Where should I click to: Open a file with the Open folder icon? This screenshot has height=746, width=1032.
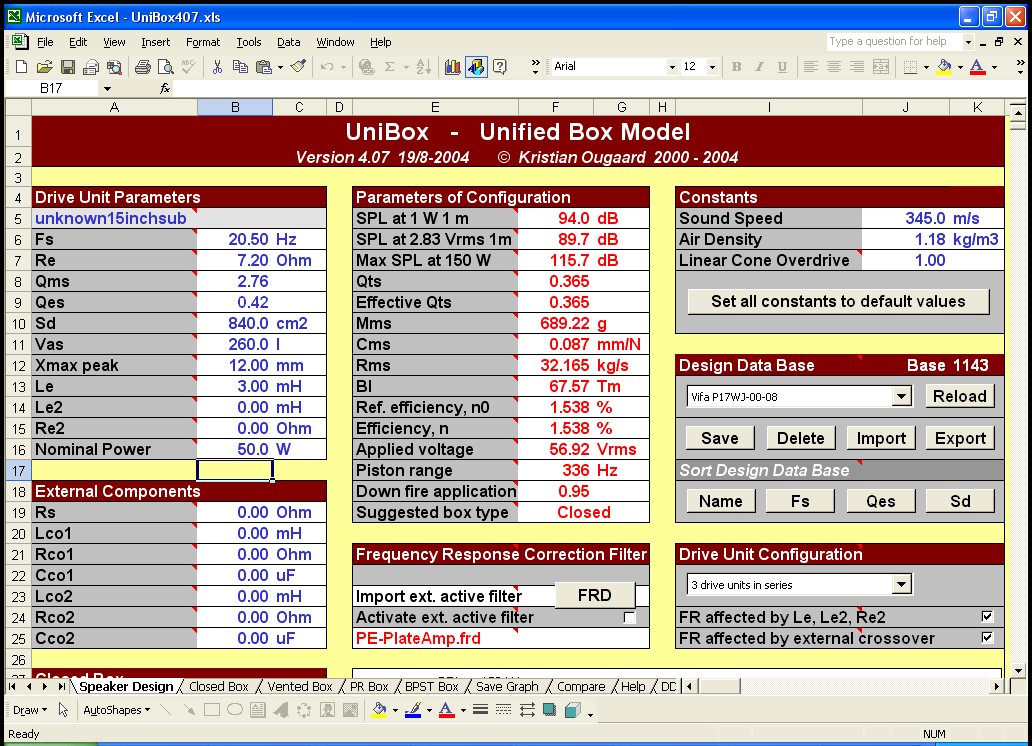[x=44, y=67]
